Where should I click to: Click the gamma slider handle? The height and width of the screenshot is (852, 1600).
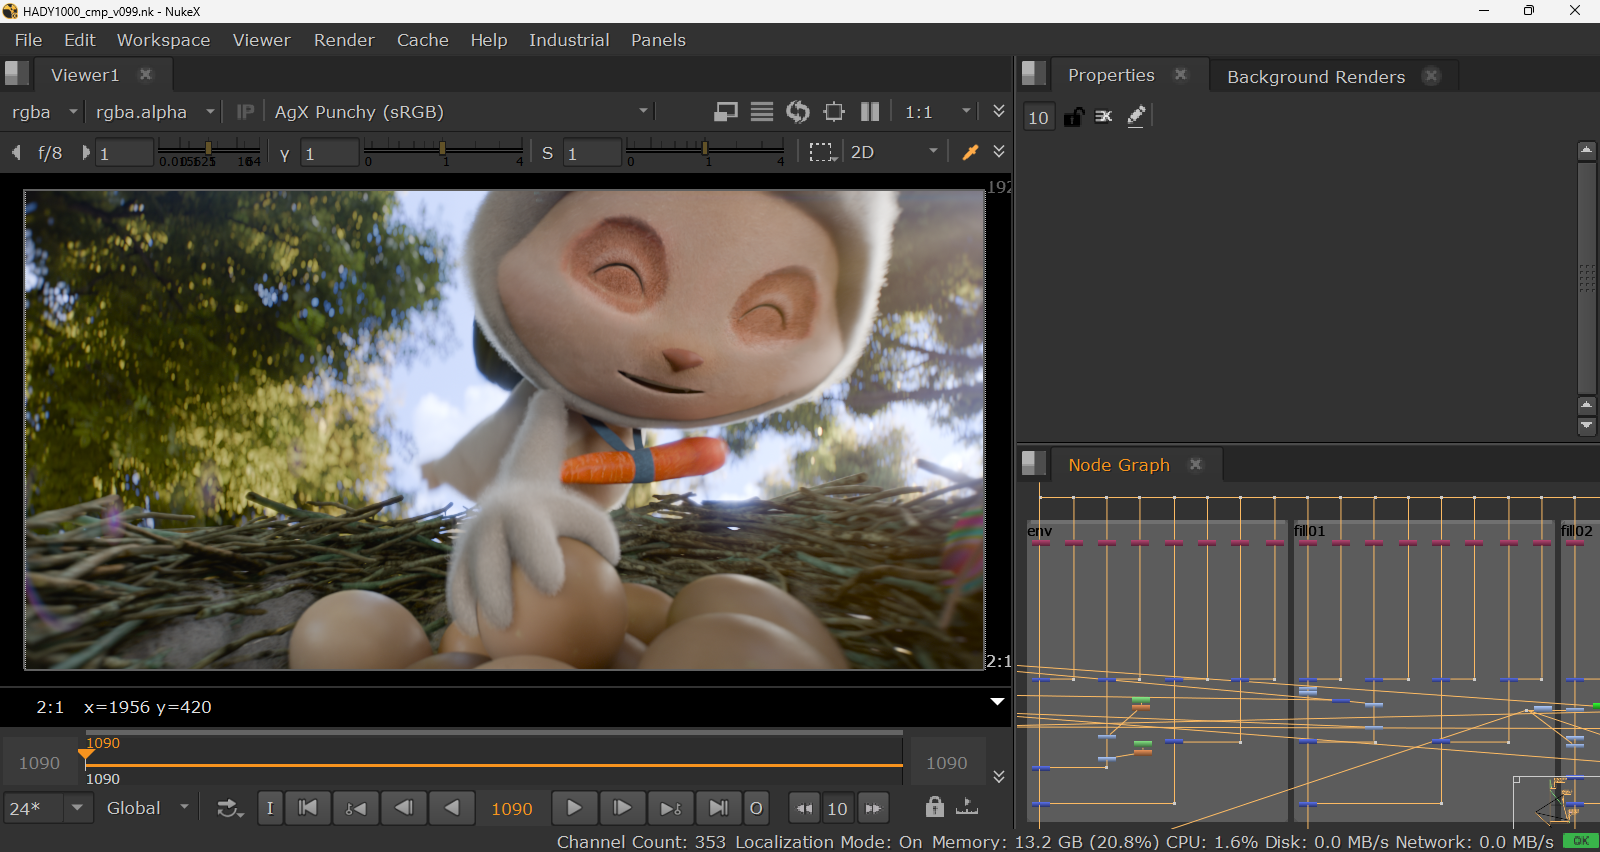point(442,148)
